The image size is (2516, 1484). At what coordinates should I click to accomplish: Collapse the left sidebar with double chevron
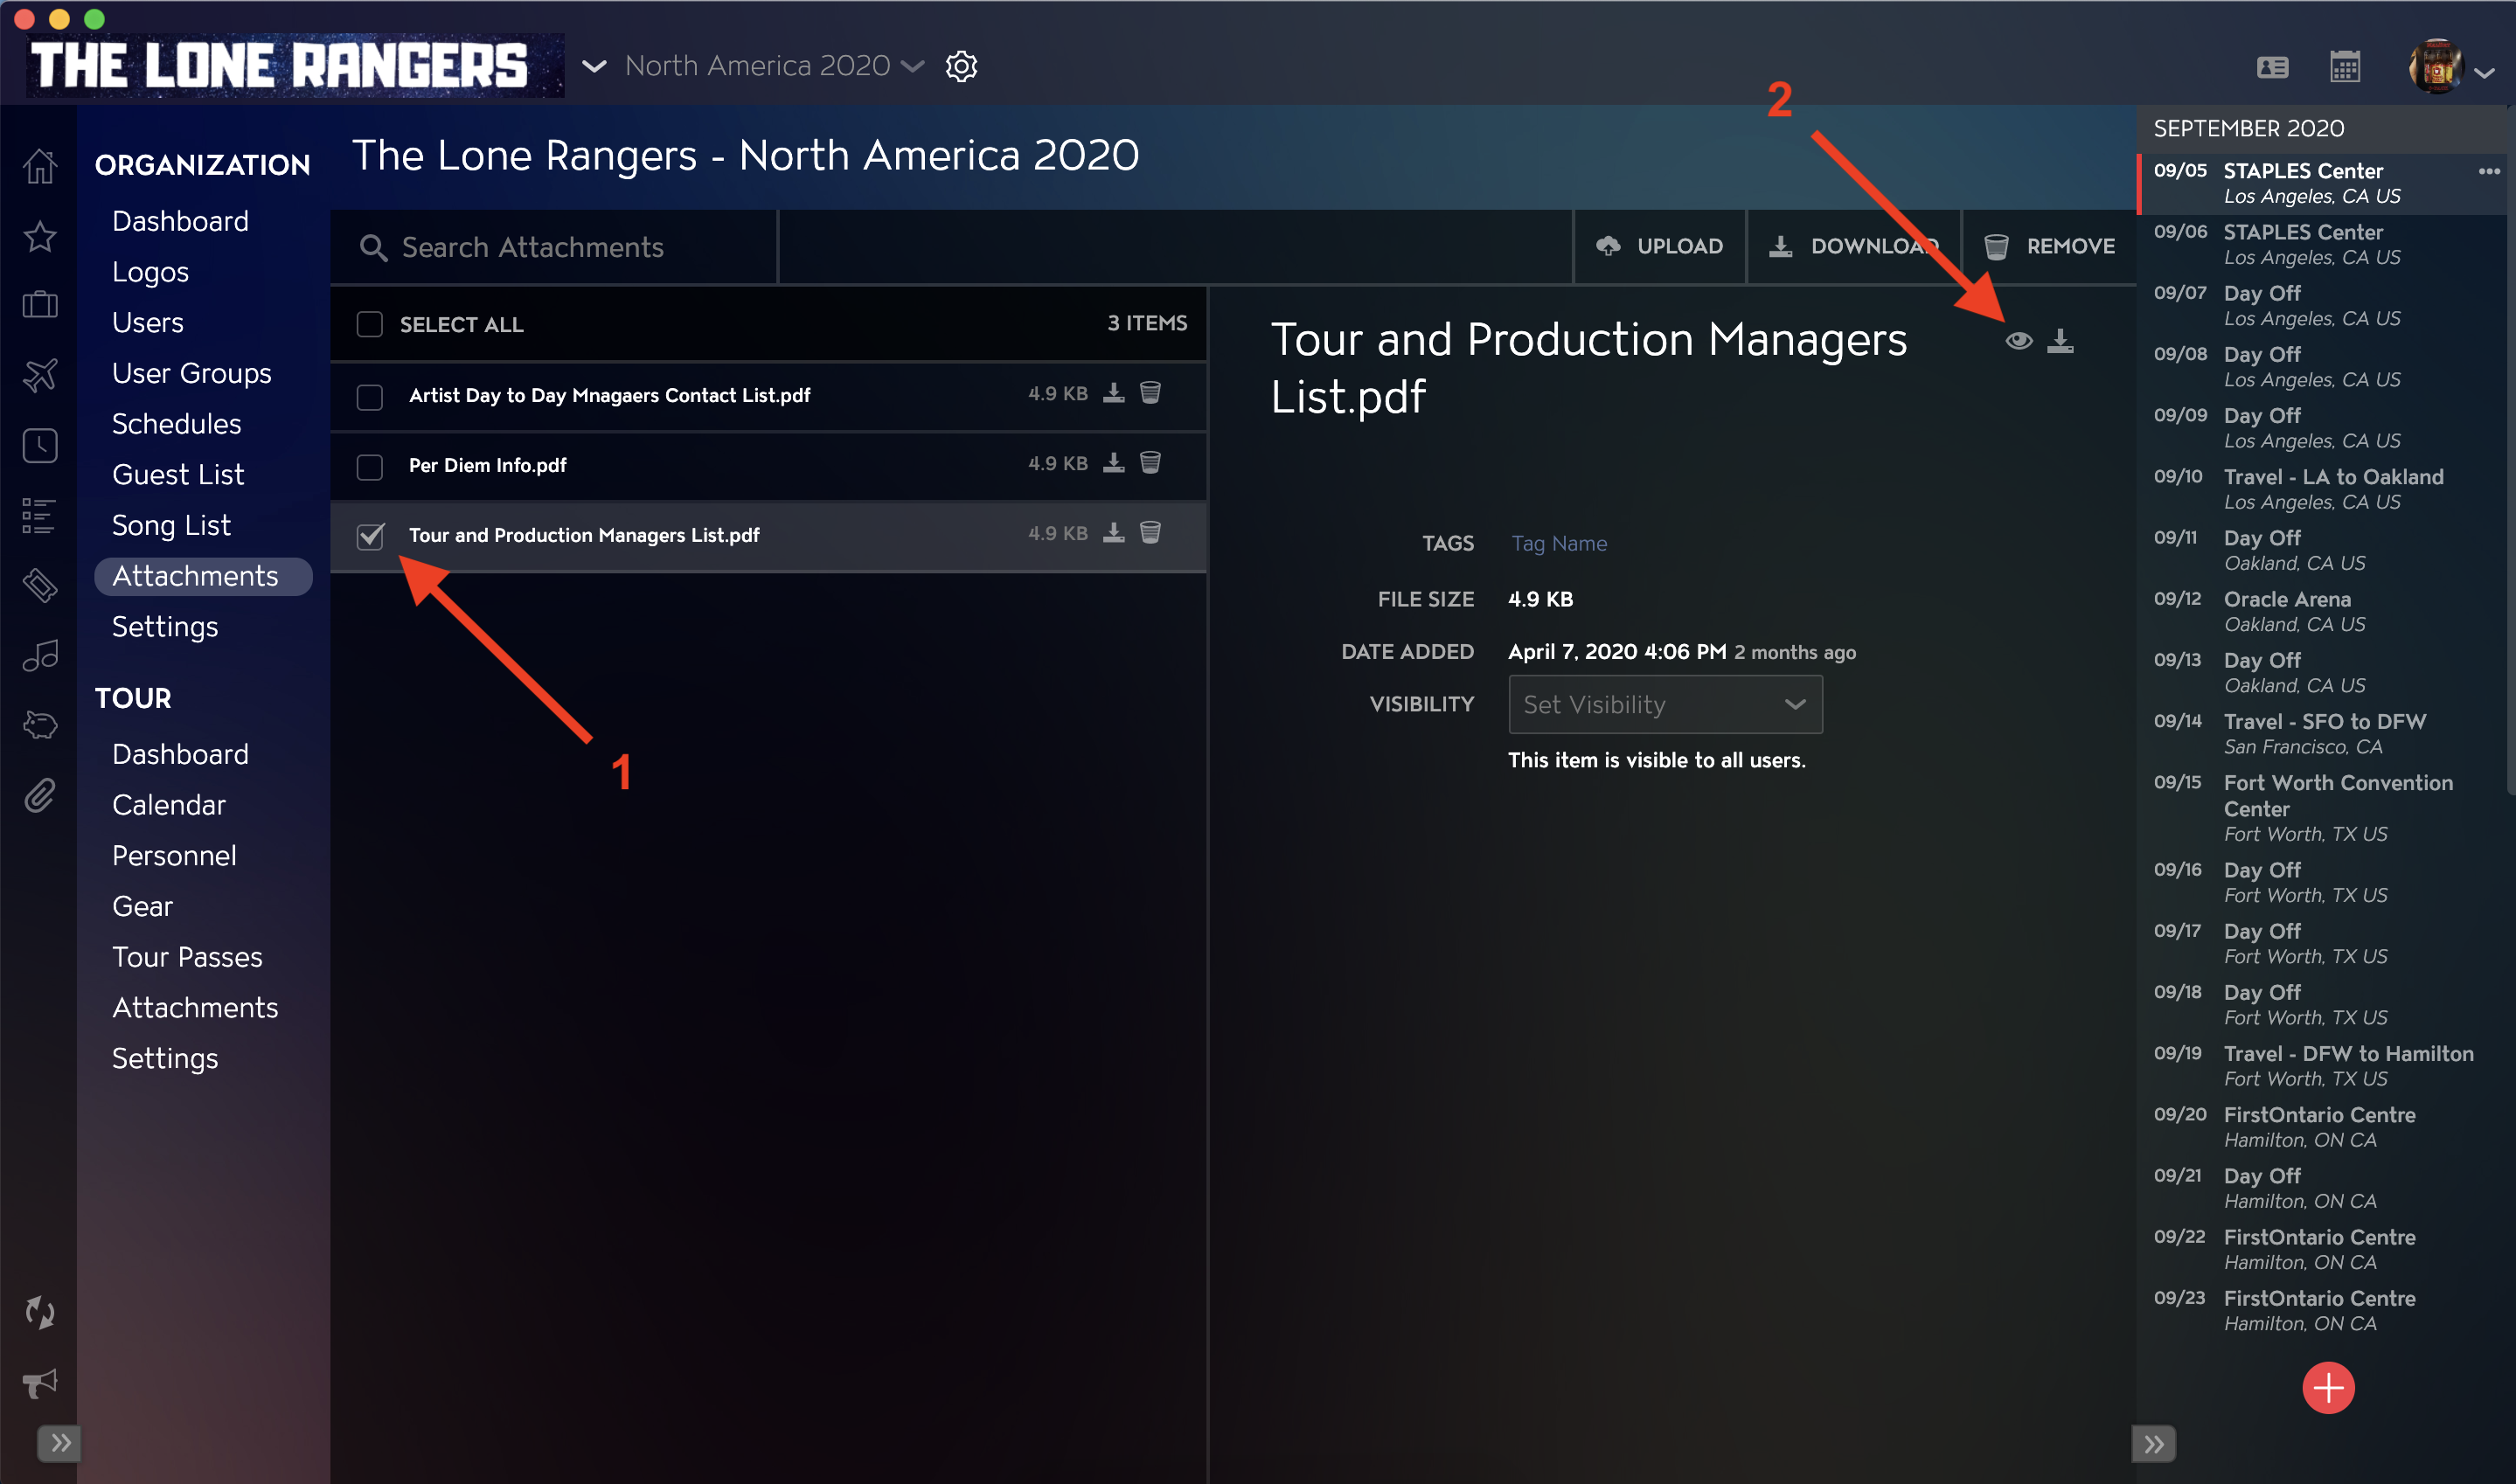click(60, 1442)
